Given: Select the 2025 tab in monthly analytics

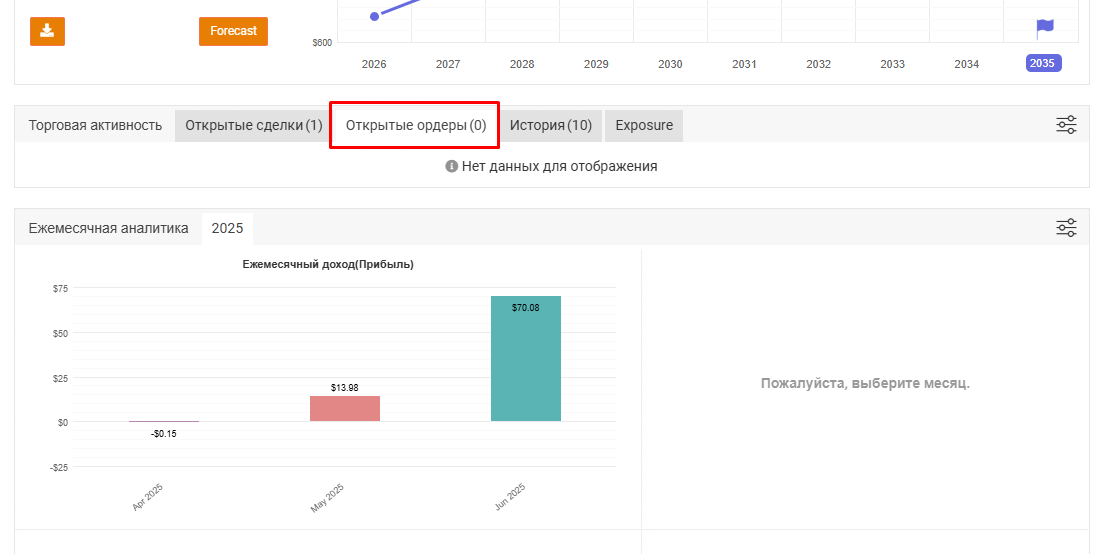Looking at the screenshot, I should tap(227, 229).
